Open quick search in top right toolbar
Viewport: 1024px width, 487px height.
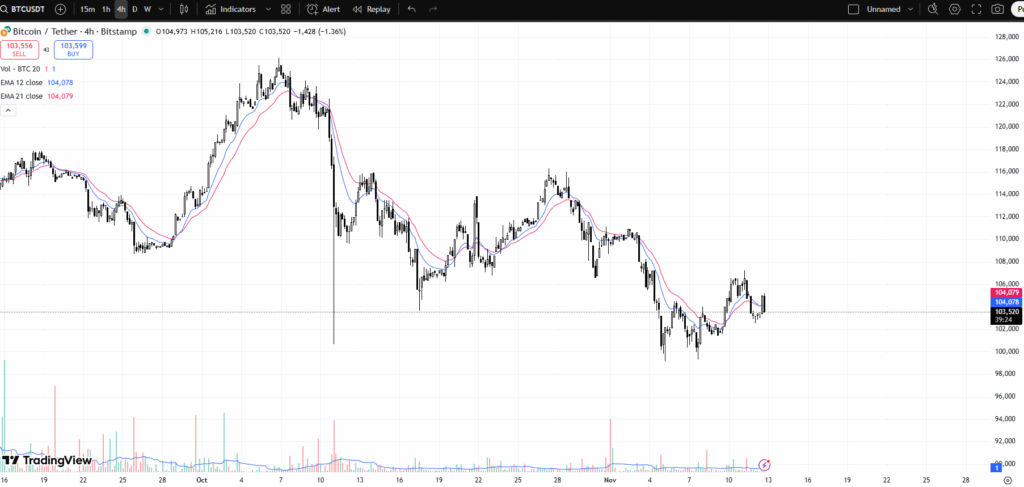click(x=933, y=9)
